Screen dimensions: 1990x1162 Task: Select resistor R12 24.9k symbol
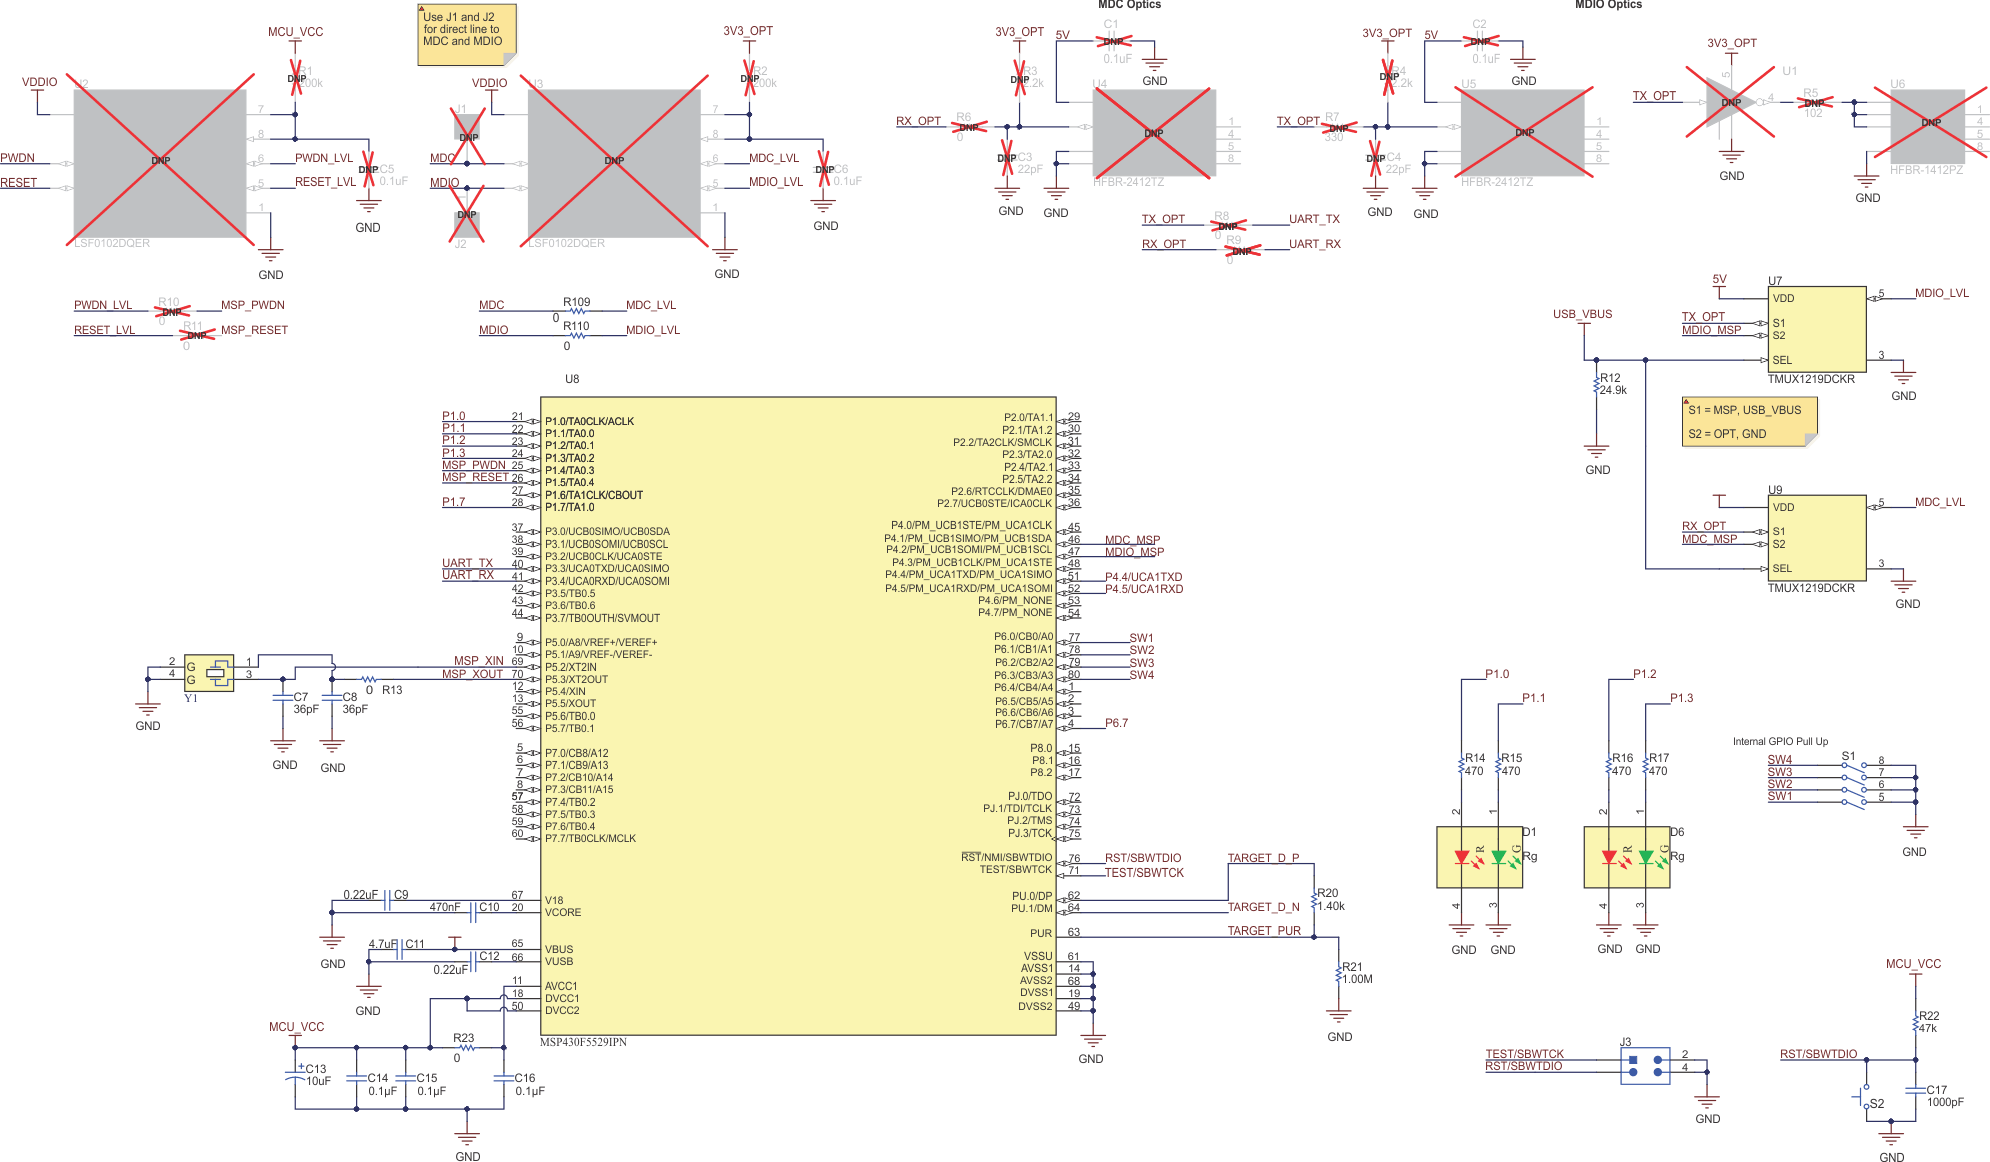[x=1597, y=385]
